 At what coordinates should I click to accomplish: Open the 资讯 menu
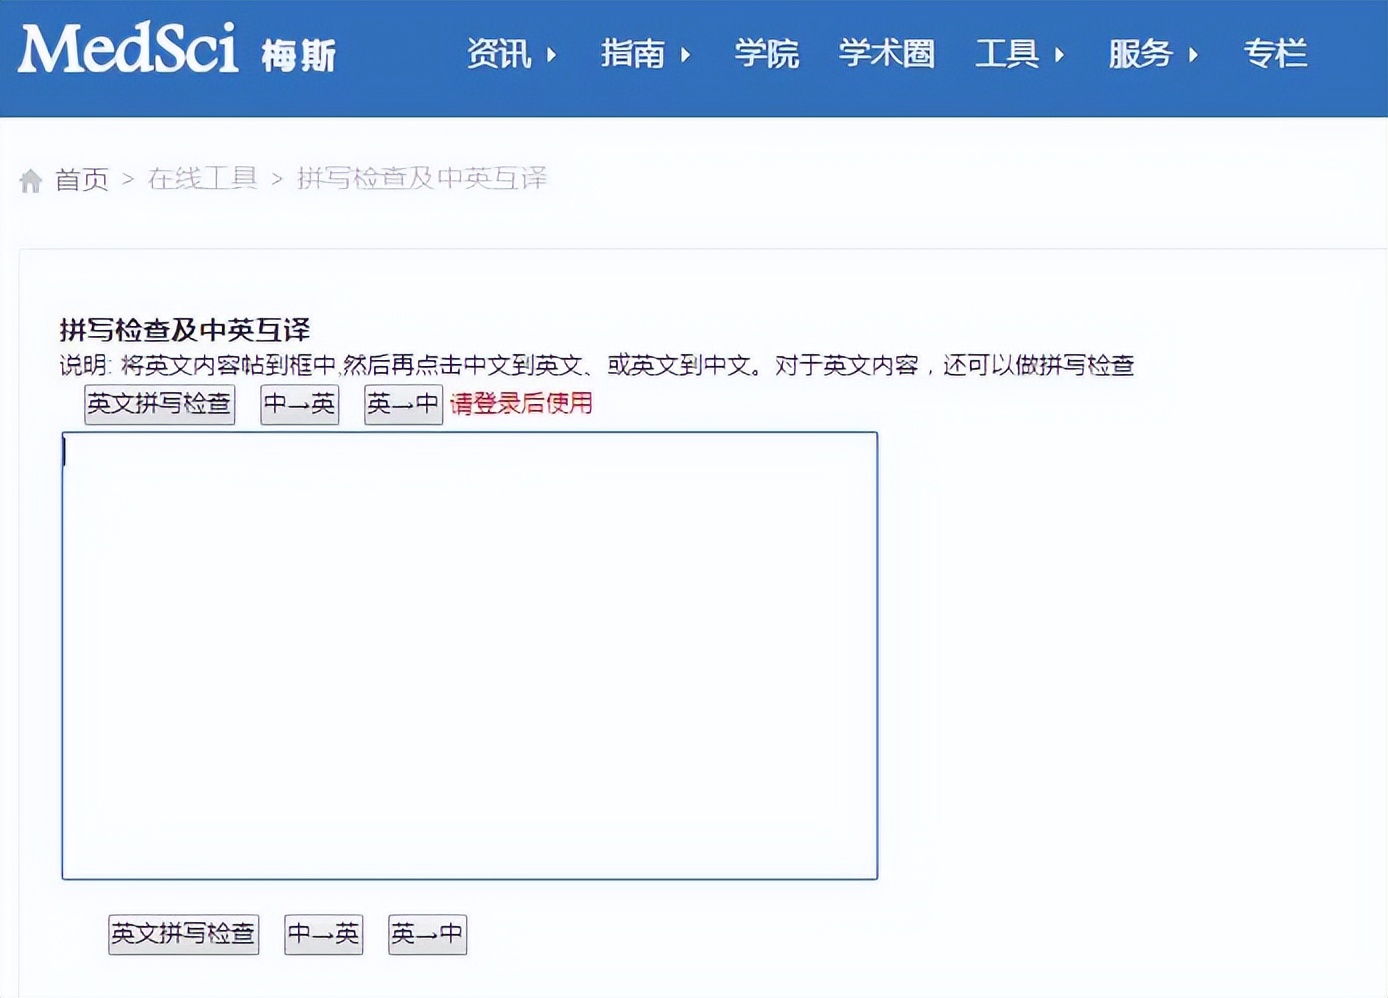pyautogui.click(x=499, y=53)
